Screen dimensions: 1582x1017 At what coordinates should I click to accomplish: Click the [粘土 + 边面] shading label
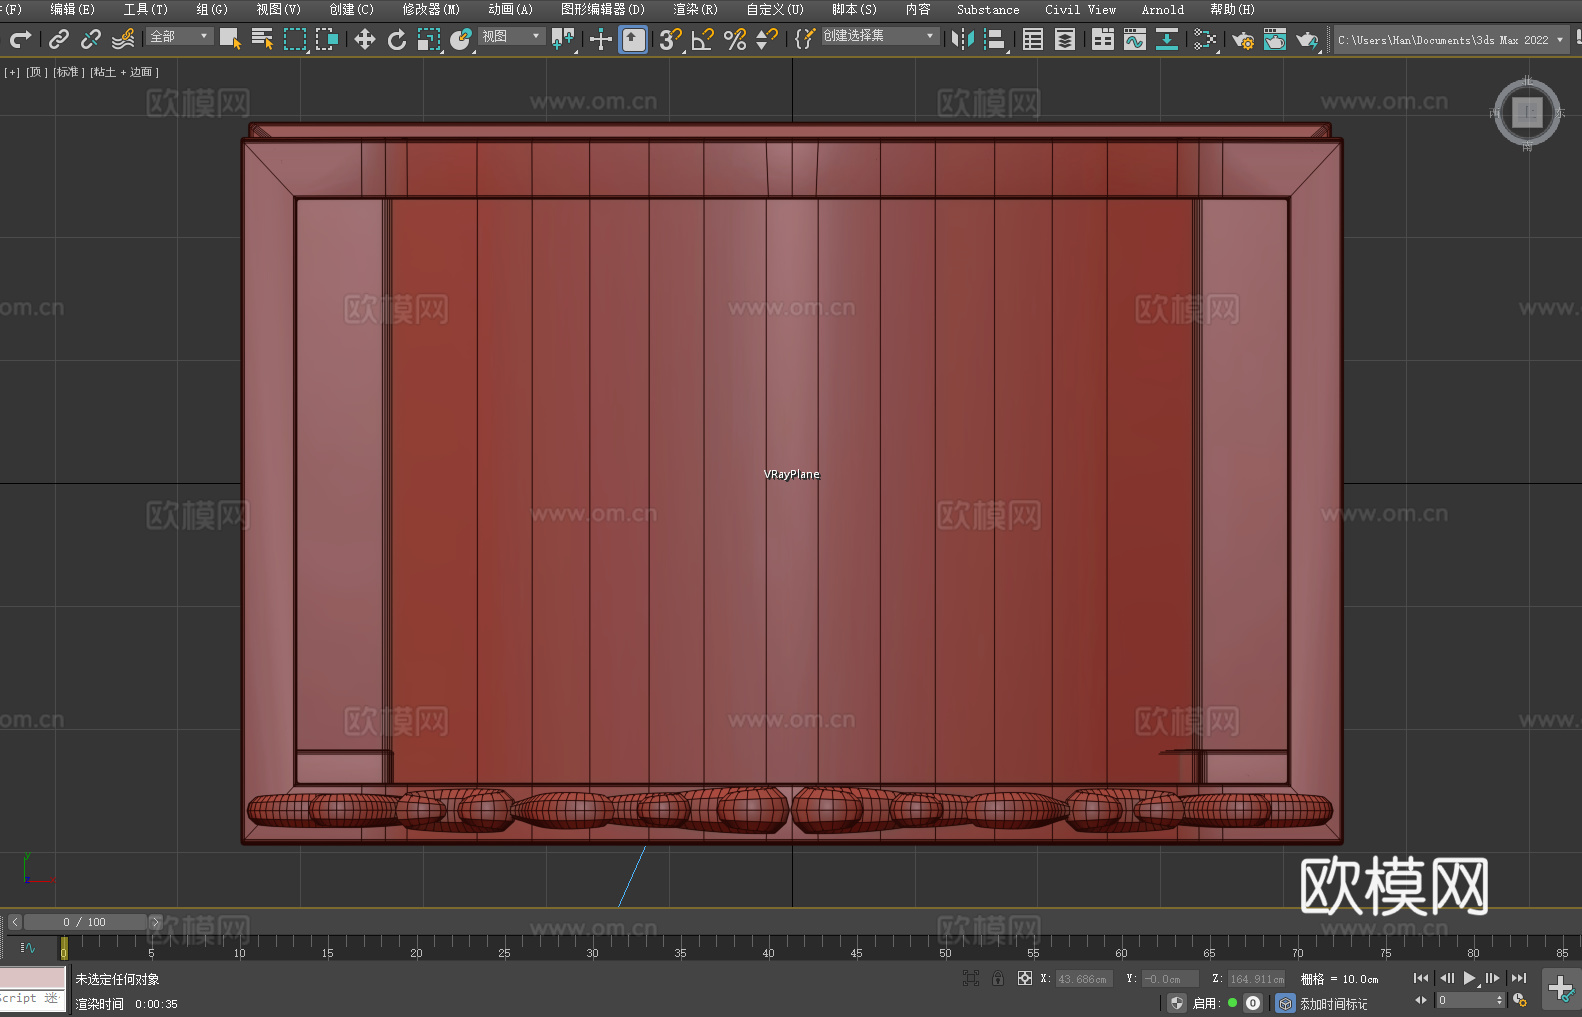[x=125, y=72]
